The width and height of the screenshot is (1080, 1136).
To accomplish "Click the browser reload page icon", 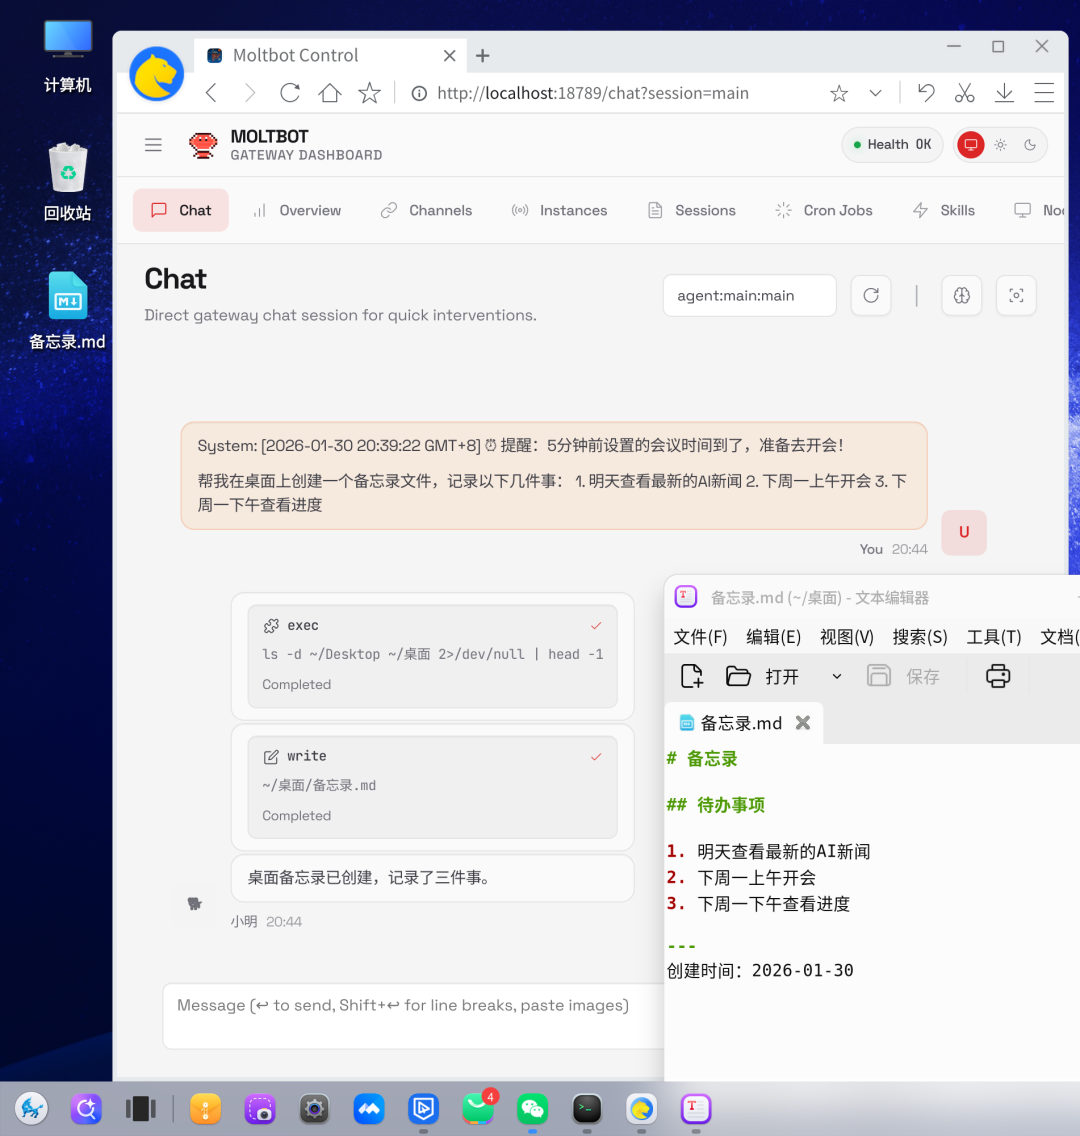I will [290, 93].
